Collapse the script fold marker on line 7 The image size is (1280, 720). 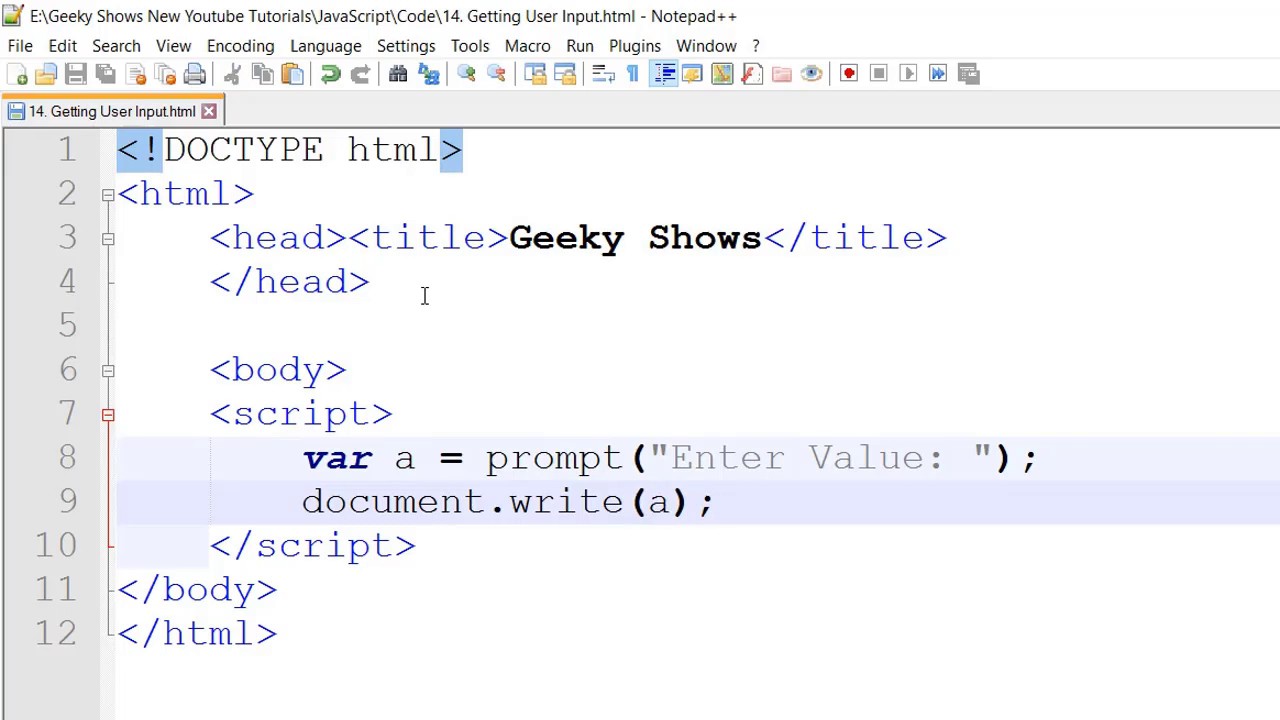(108, 414)
